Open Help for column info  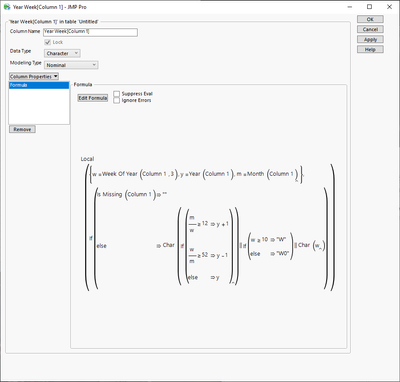[370, 50]
